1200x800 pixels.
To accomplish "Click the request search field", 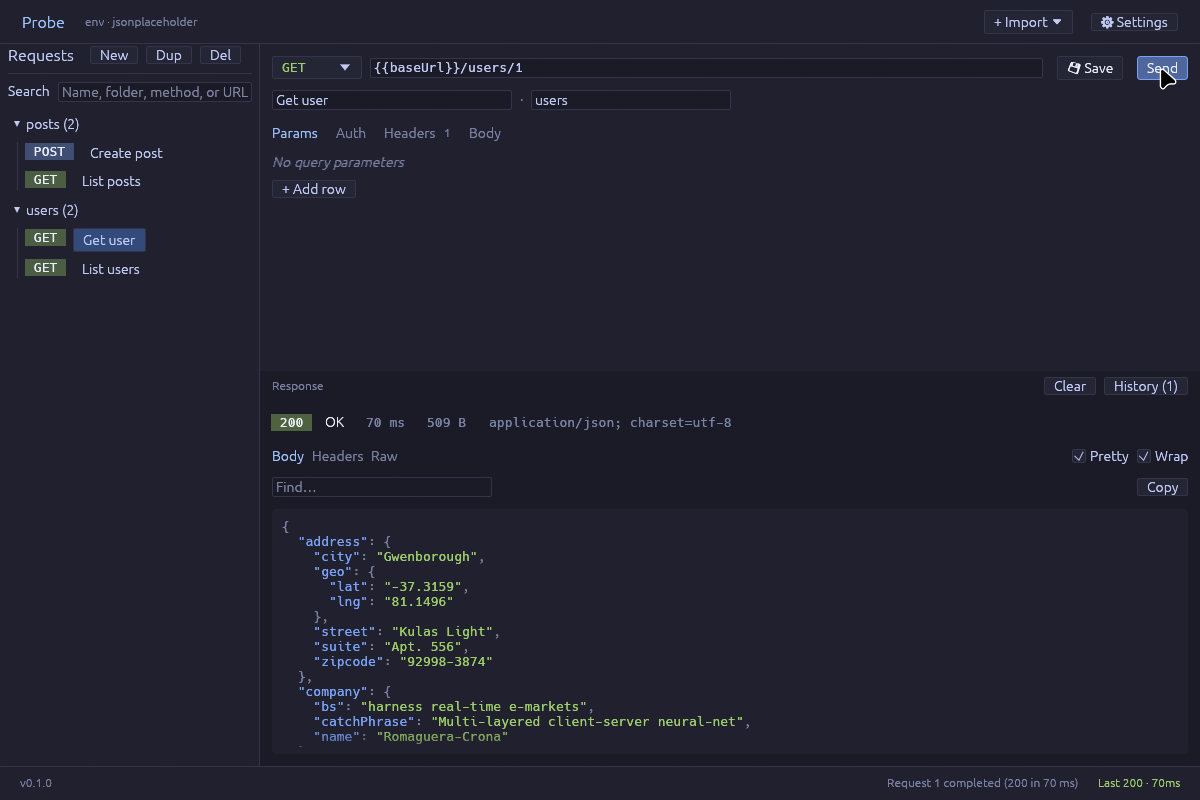I will (x=155, y=92).
